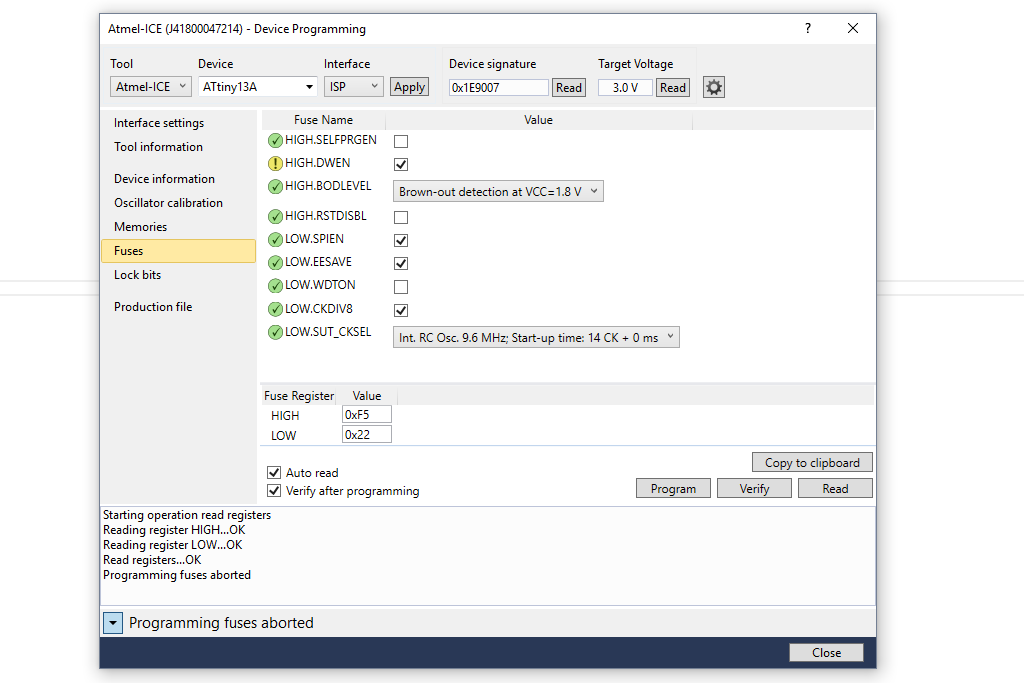
Task: Click the HIGH register row label
Action: click(x=285, y=416)
